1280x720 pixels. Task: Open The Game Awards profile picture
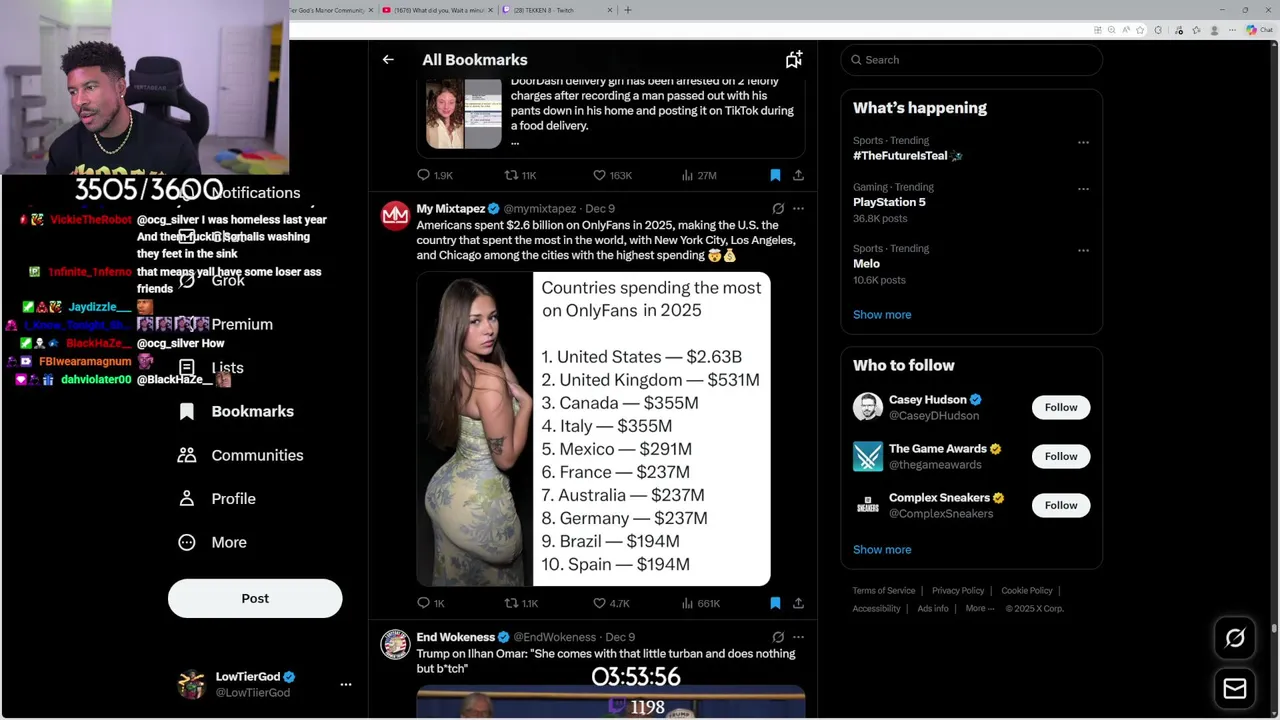[868, 456]
